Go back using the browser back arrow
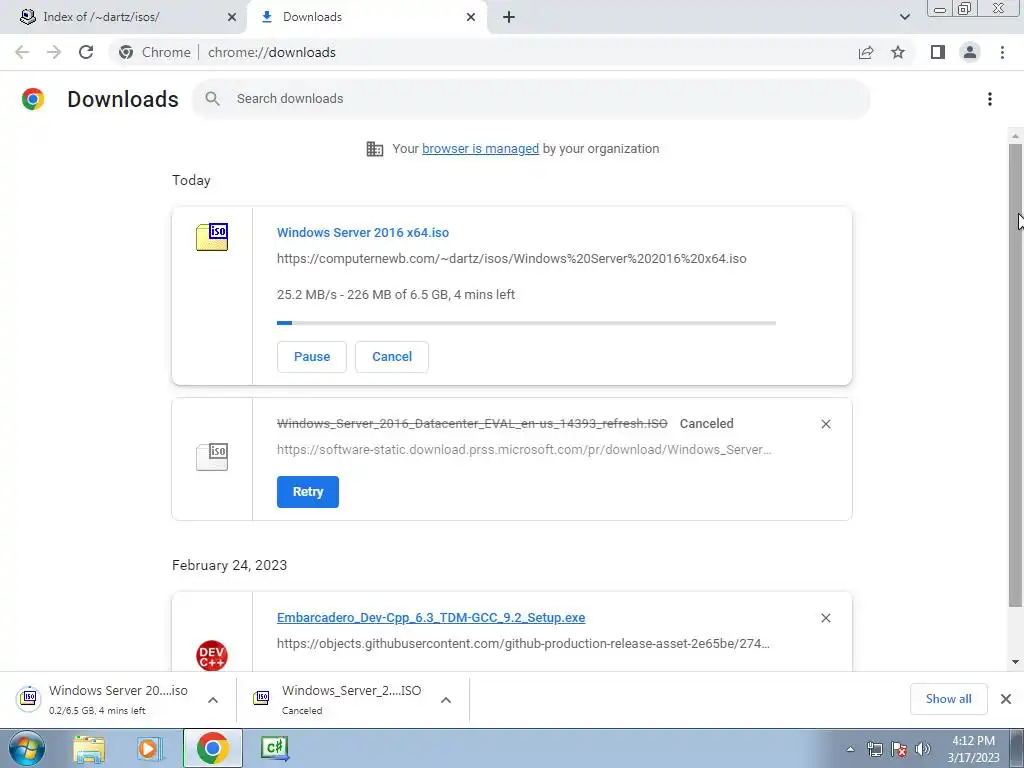Image resolution: width=1024 pixels, height=768 pixels. pyautogui.click(x=22, y=52)
